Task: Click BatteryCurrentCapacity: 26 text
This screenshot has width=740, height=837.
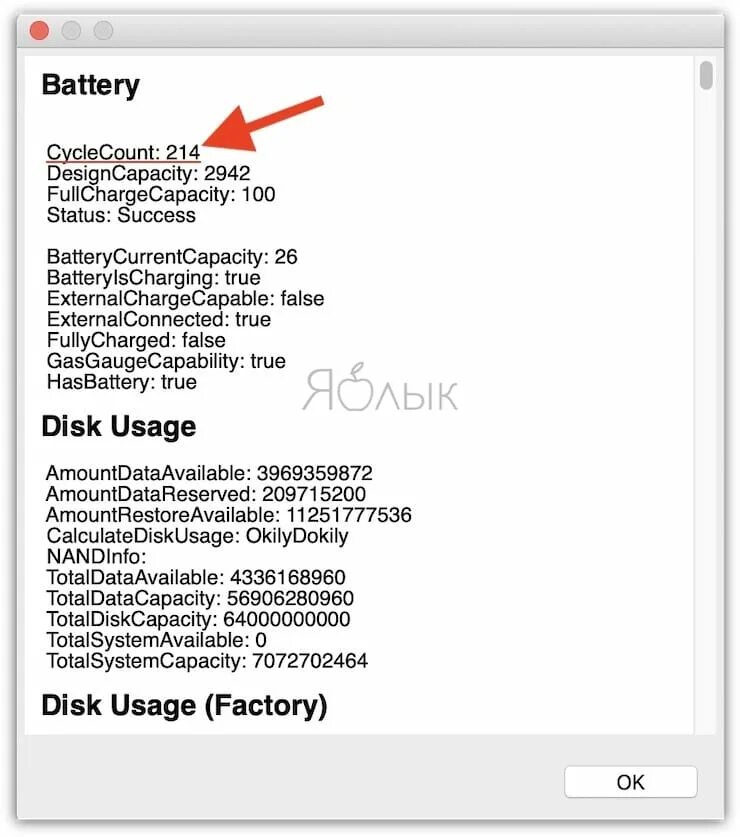Action: point(172,257)
